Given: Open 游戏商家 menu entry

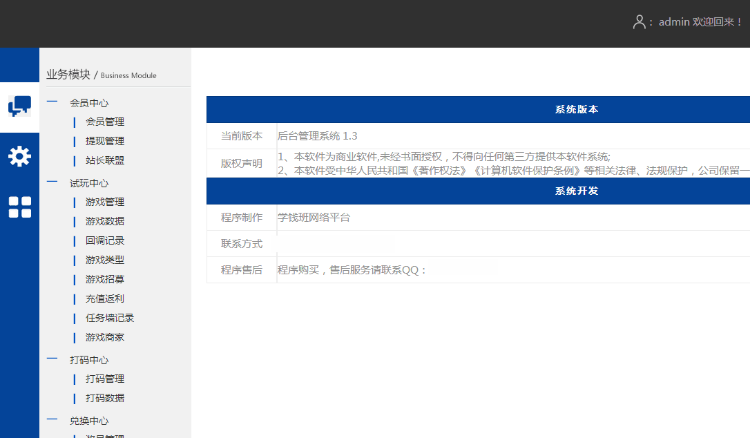Looking at the screenshot, I should pyautogui.click(x=105, y=337).
